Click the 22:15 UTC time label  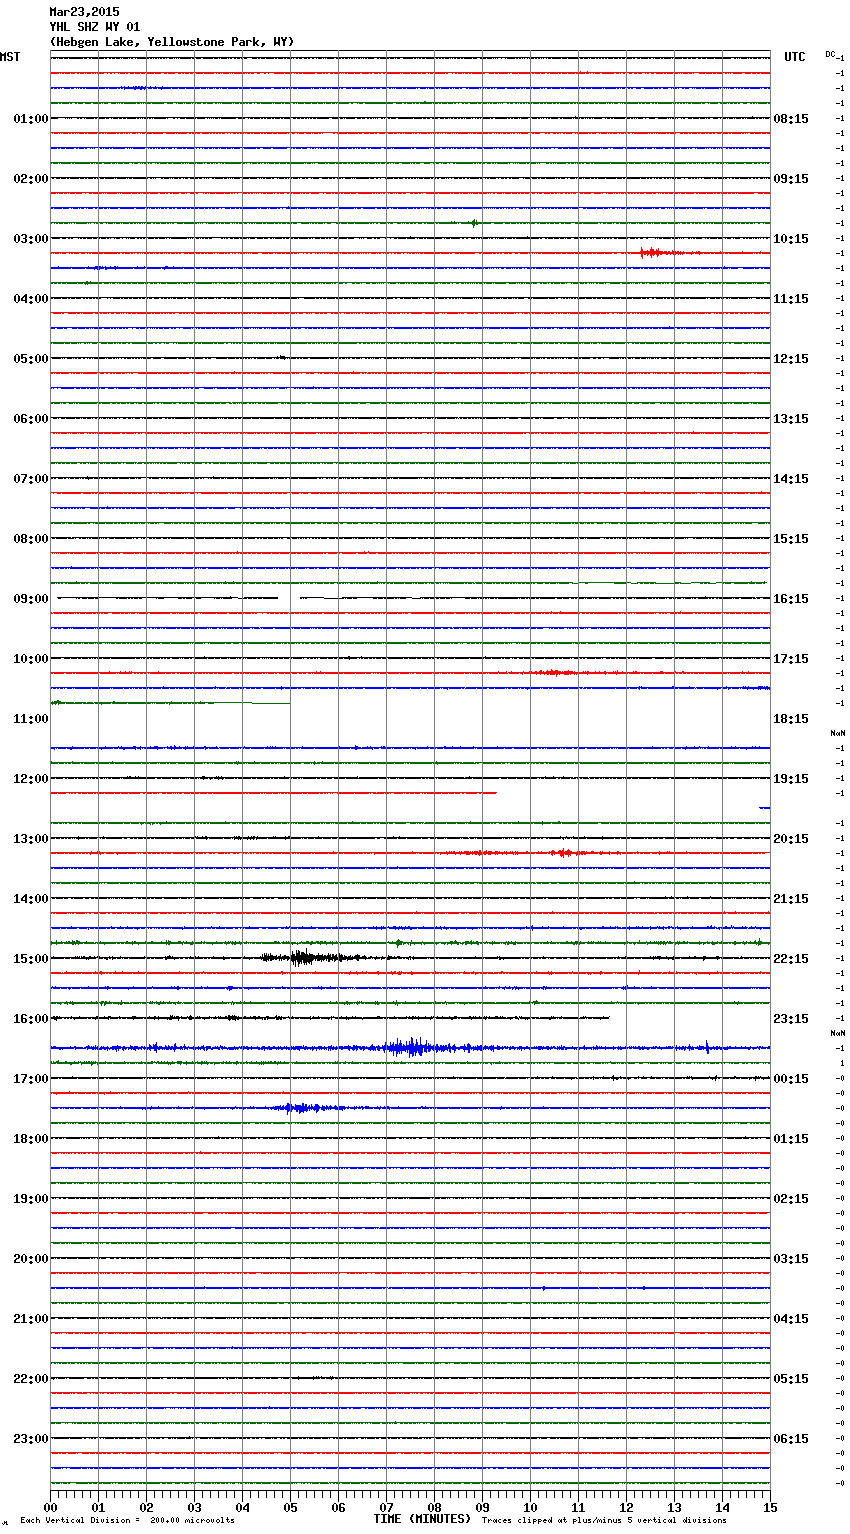click(791, 959)
